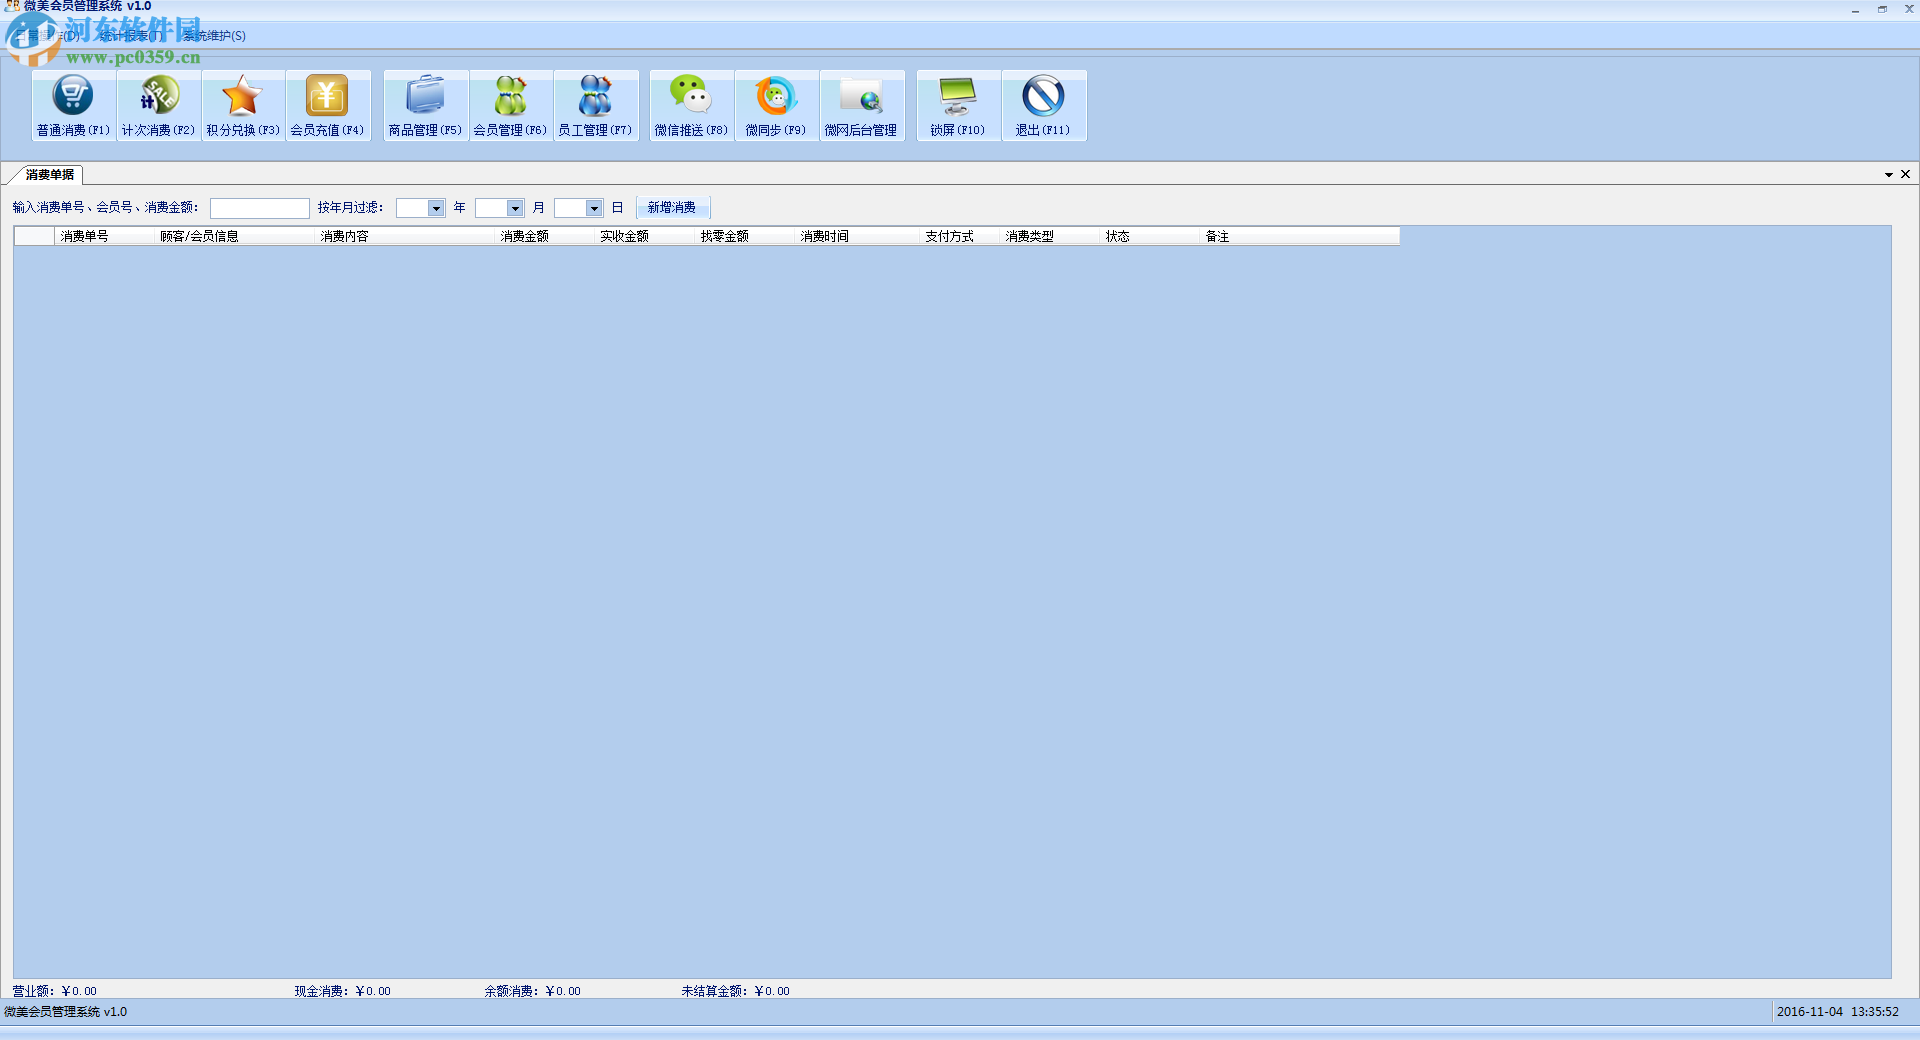Image resolution: width=1920 pixels, height=1040 pixels.
Task: Sort by 备注 column header
Action: coord(1300,236)
